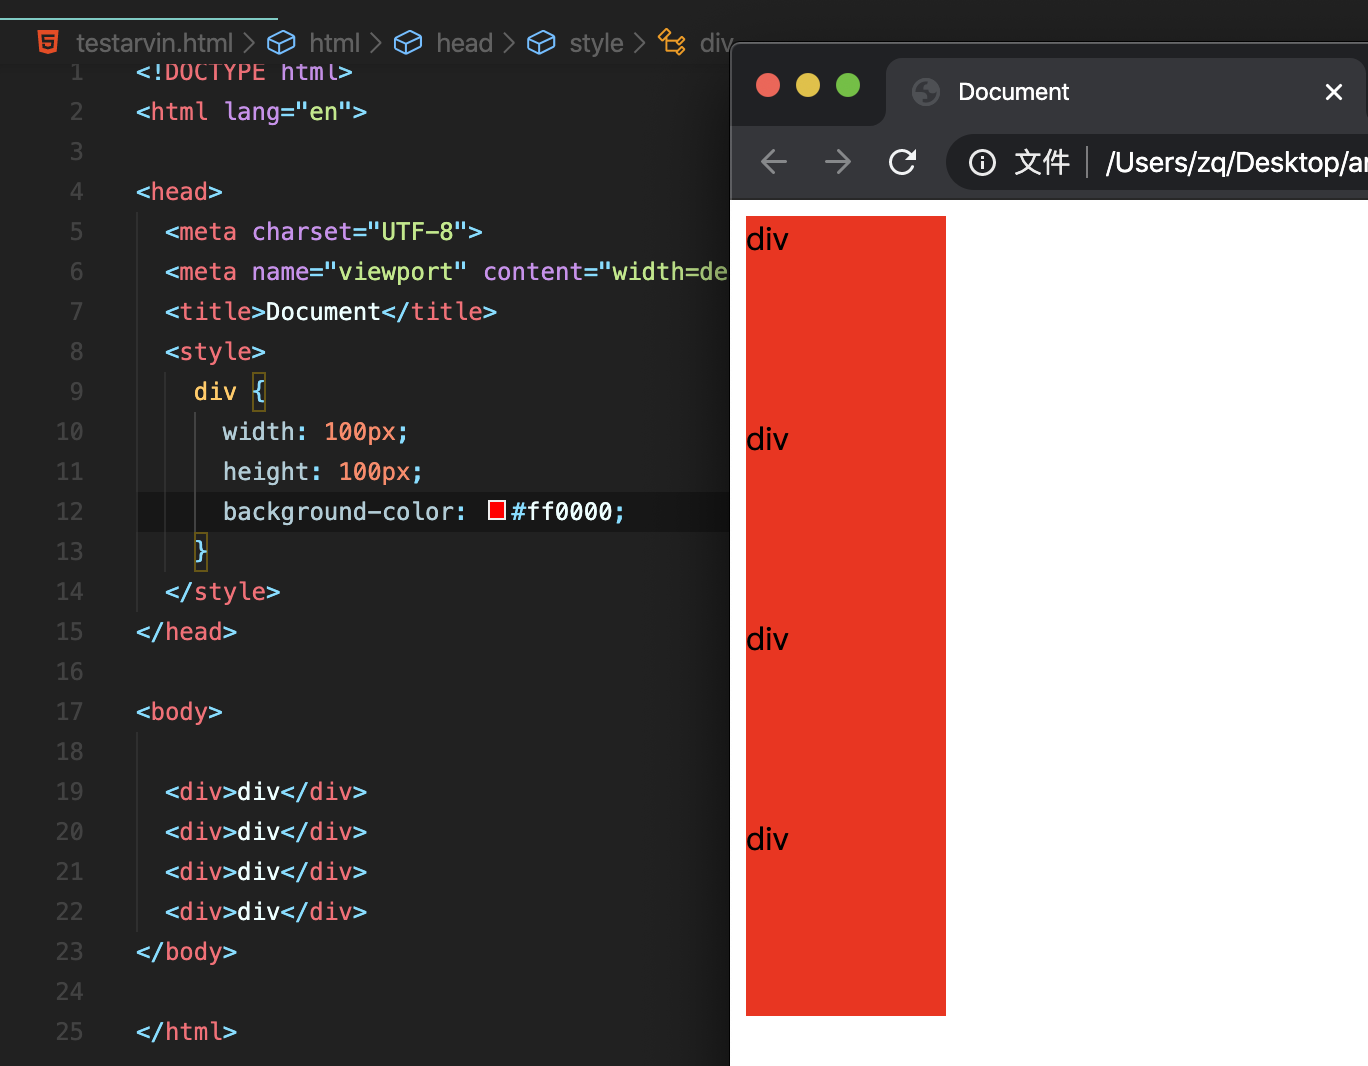
Task: Click the HTML5 file icon in breadcrumb
Action: tap(48, 42)
